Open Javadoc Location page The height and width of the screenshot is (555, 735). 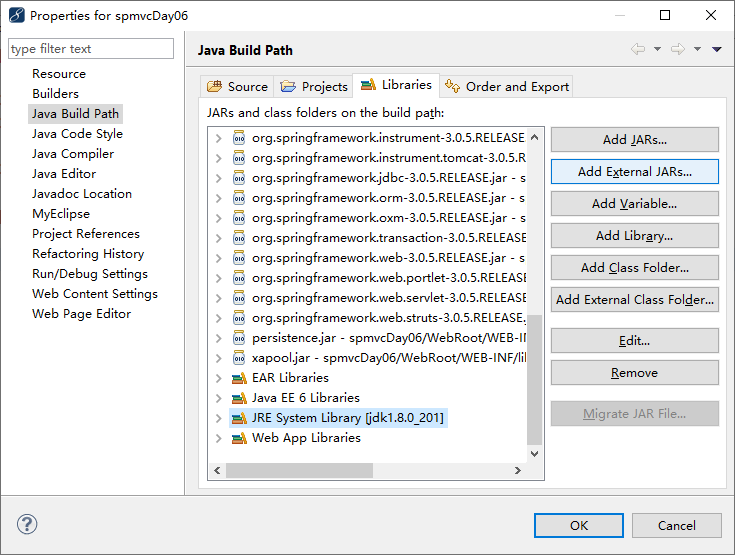click(x=82, y=194)
